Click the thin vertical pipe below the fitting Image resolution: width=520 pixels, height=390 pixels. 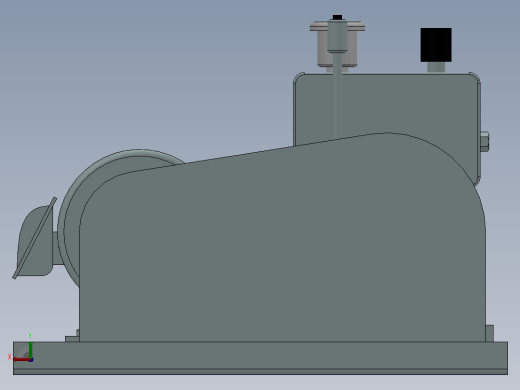pos(337,95)
